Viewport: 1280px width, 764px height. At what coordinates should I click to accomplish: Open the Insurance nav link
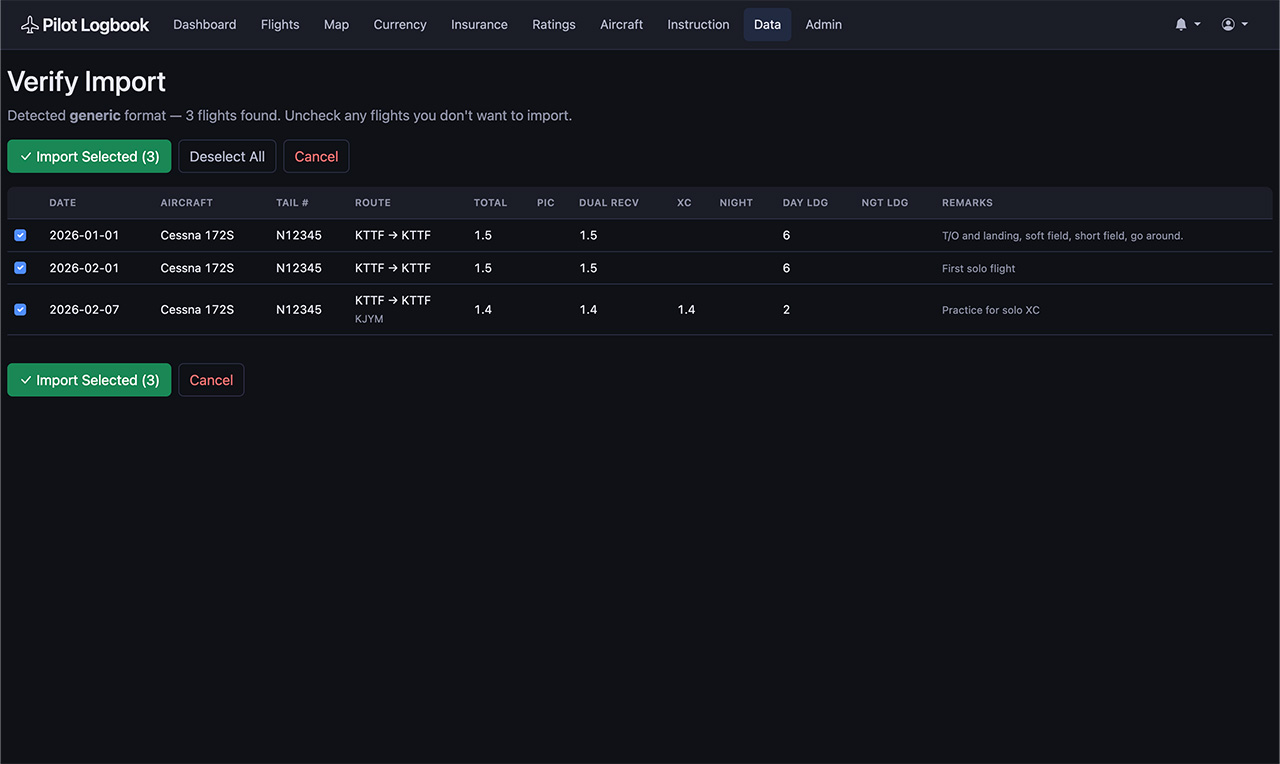(479, 25)
